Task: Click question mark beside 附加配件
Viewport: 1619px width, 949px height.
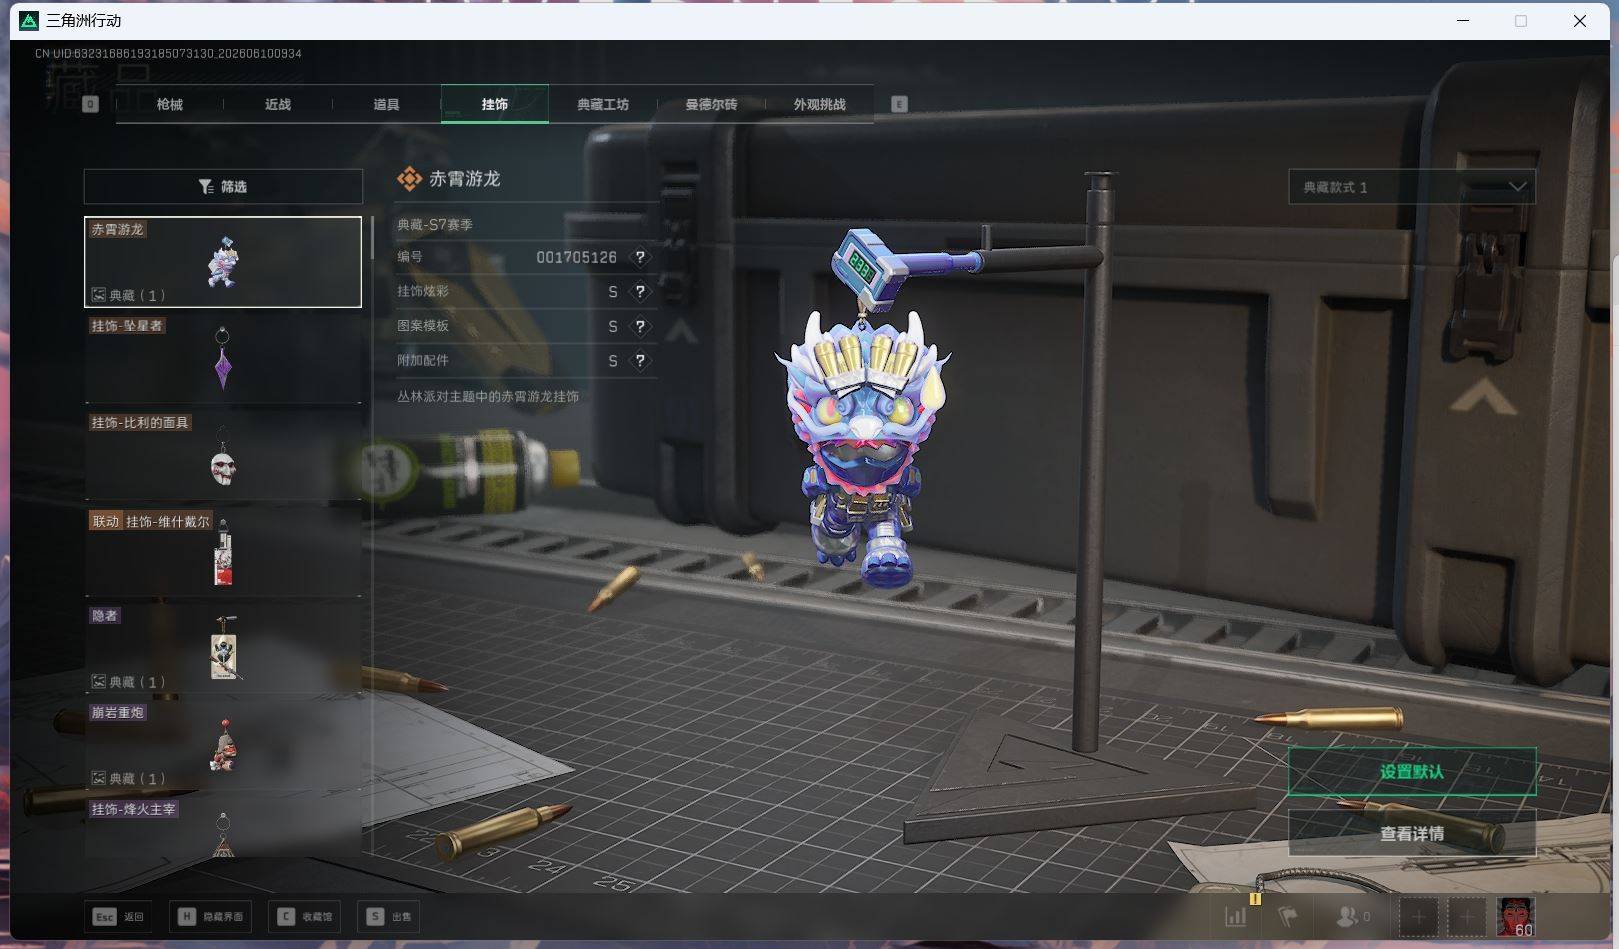Action: pyautogui.click(x=640, y=361)
